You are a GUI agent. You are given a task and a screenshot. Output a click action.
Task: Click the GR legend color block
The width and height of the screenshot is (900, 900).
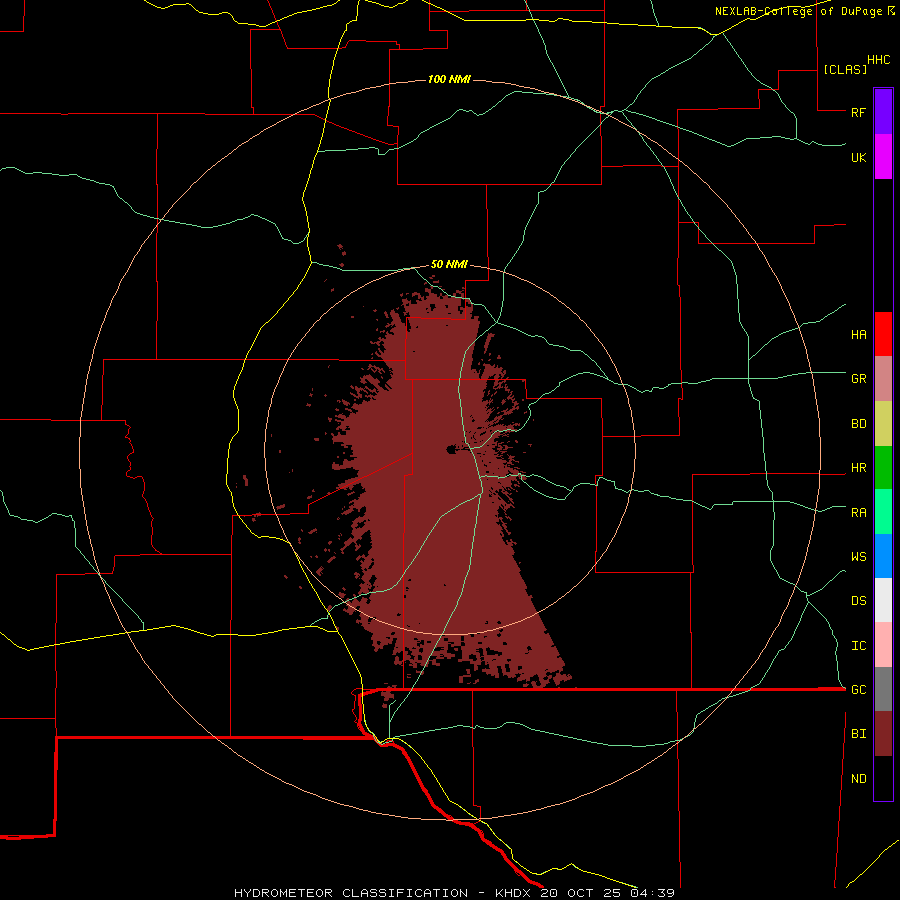[883, 379]
